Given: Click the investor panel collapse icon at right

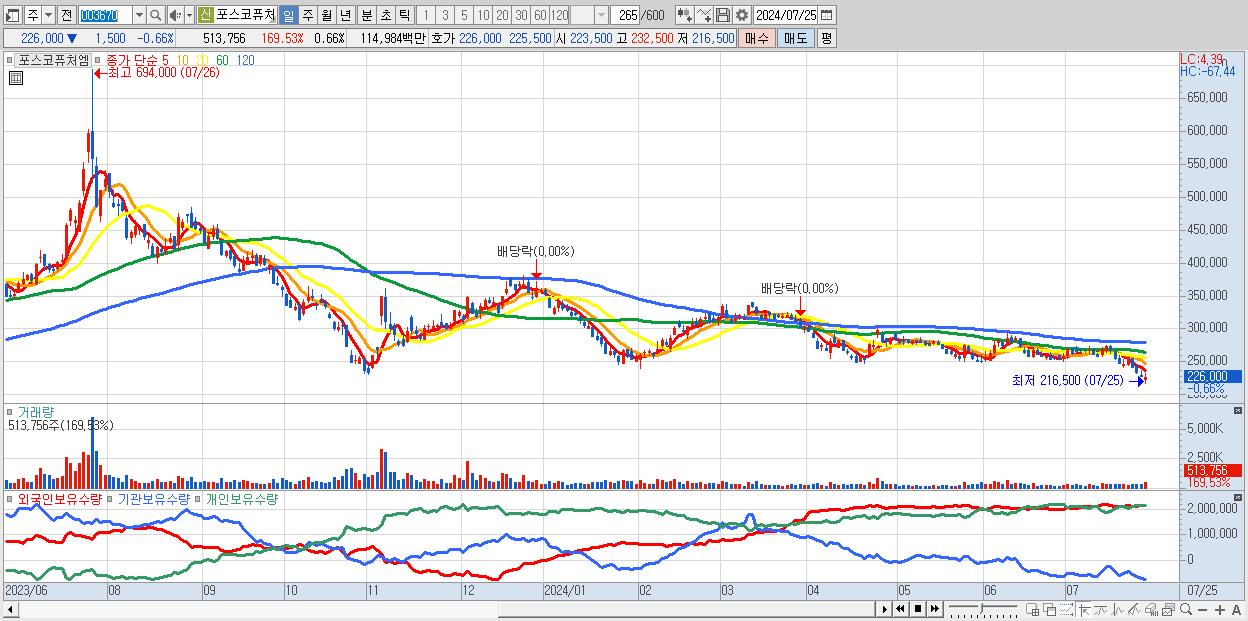Looking at the screenshot, I should pos(1240,498).
